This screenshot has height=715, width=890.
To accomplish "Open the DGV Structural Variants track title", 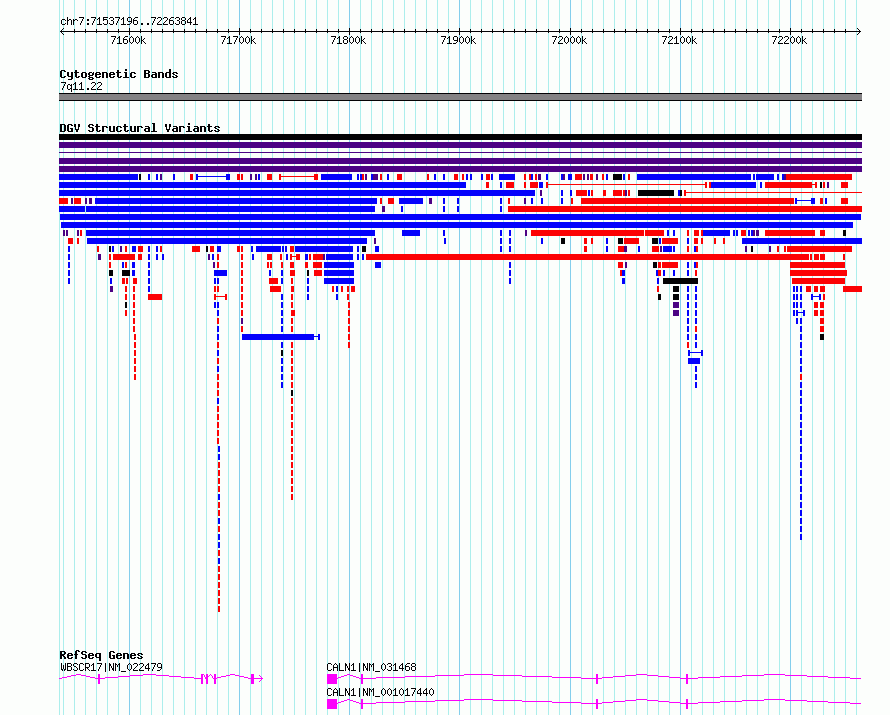I will click(140, 128).
